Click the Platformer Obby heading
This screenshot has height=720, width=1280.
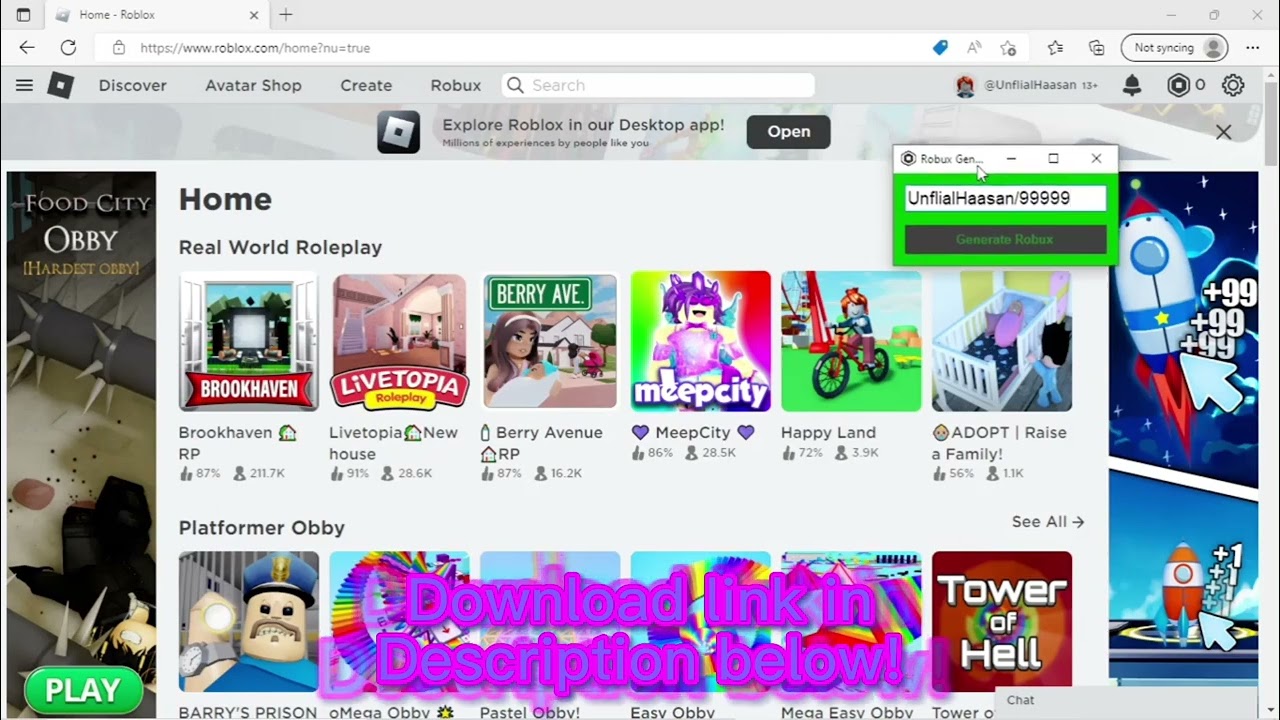tap(262, 528)
